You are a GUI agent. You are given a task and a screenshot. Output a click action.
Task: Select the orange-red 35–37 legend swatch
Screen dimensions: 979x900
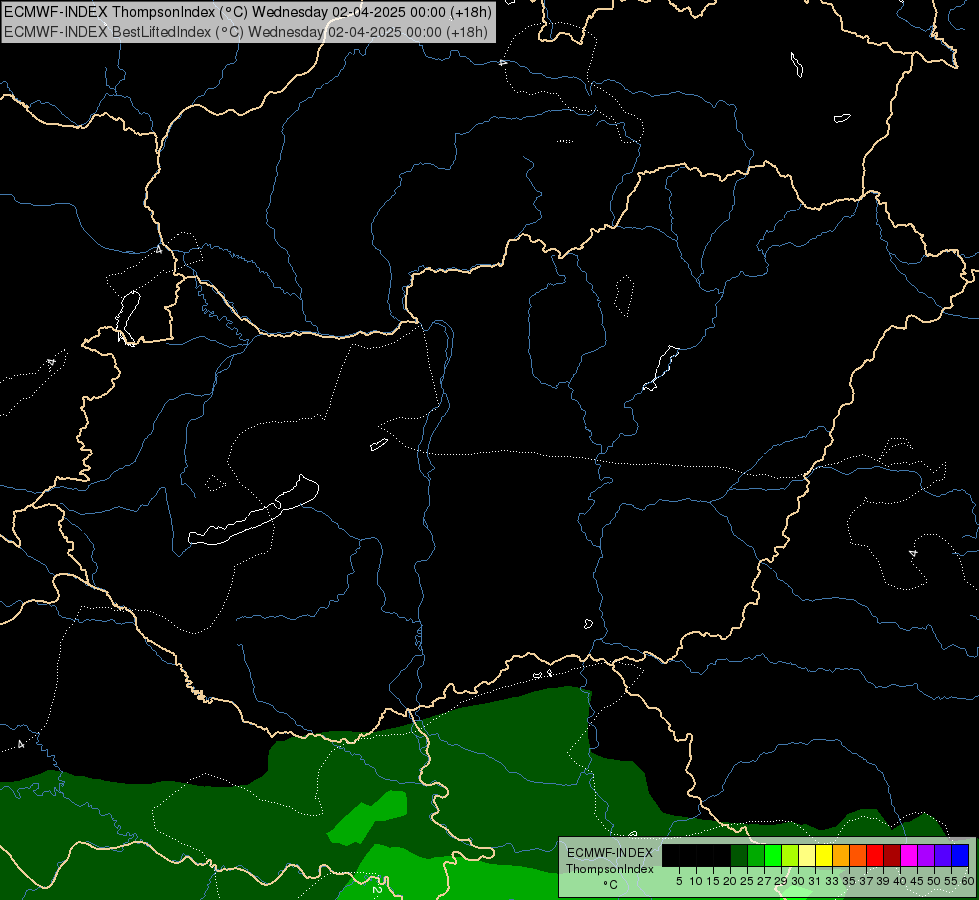tap(858, 855)
